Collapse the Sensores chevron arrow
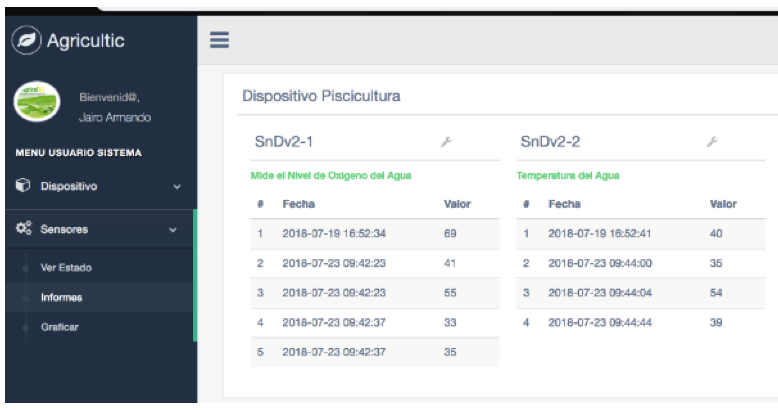 173,230
